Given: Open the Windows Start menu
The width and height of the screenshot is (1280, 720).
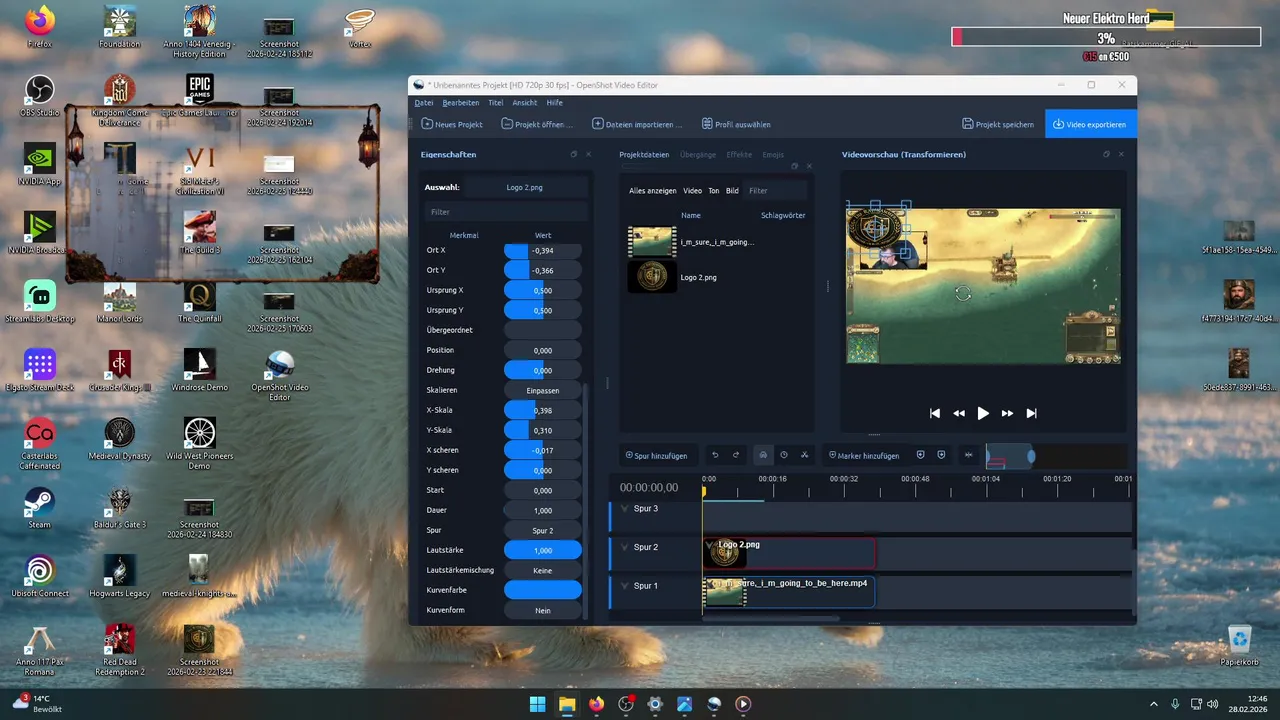Looking at the screenshot, I should tap(537, 704).
